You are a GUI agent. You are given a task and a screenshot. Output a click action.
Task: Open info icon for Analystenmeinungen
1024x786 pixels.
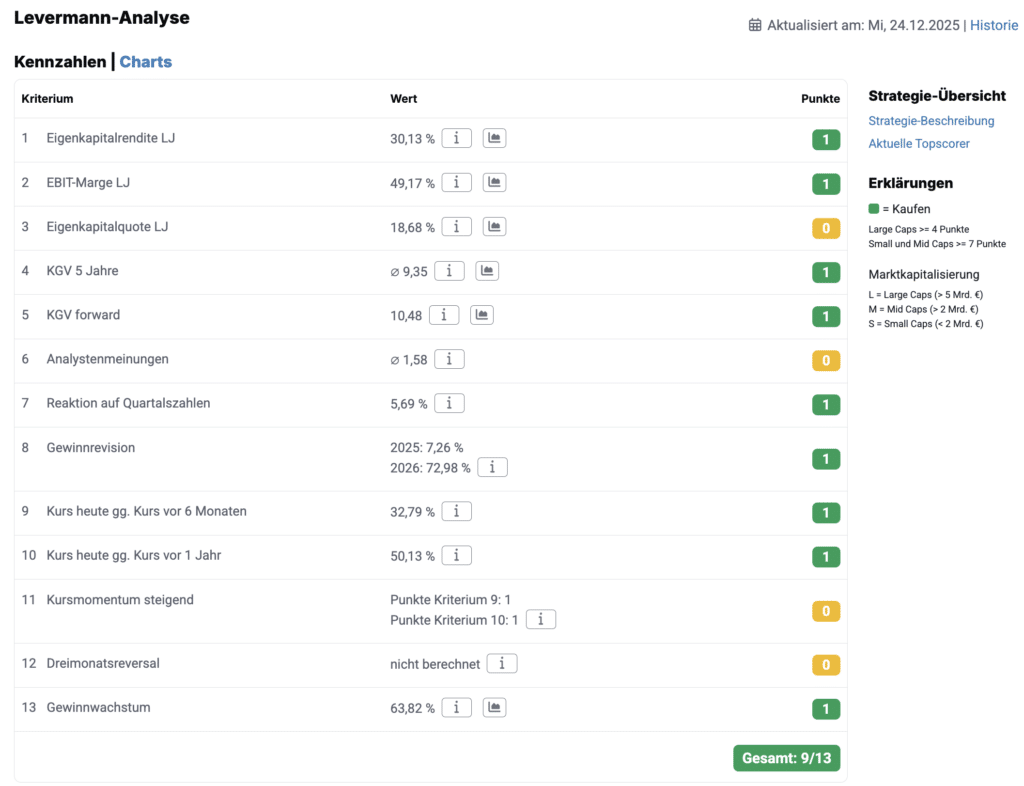coord(449,359)
